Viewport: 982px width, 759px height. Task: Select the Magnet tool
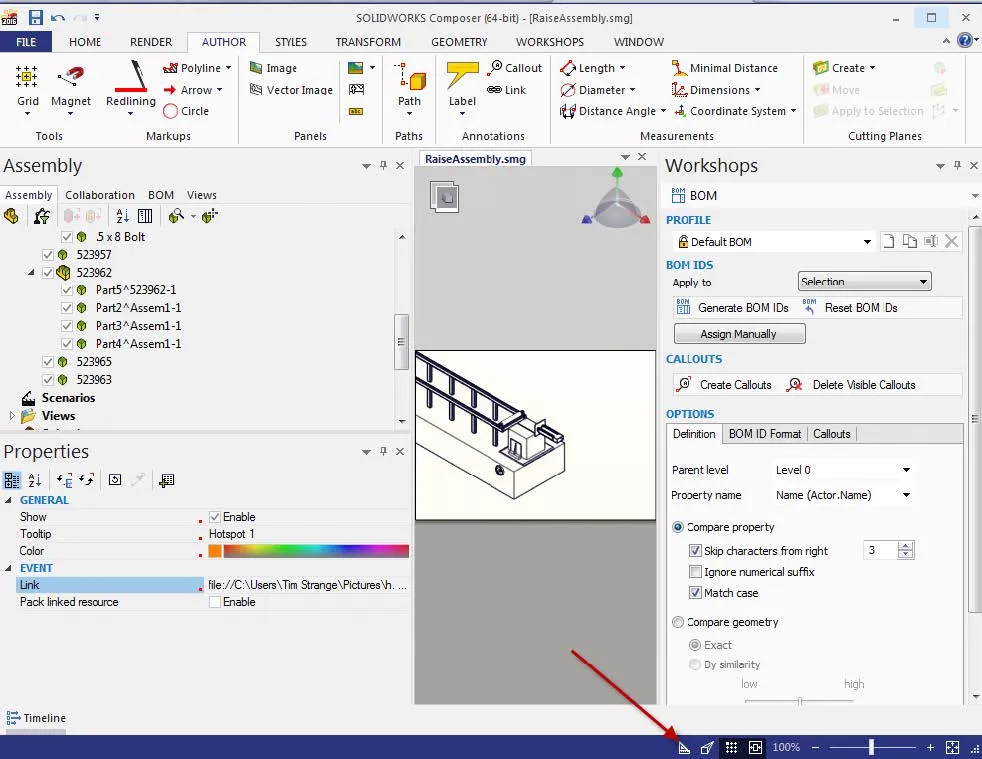click(x=71, y=86)
